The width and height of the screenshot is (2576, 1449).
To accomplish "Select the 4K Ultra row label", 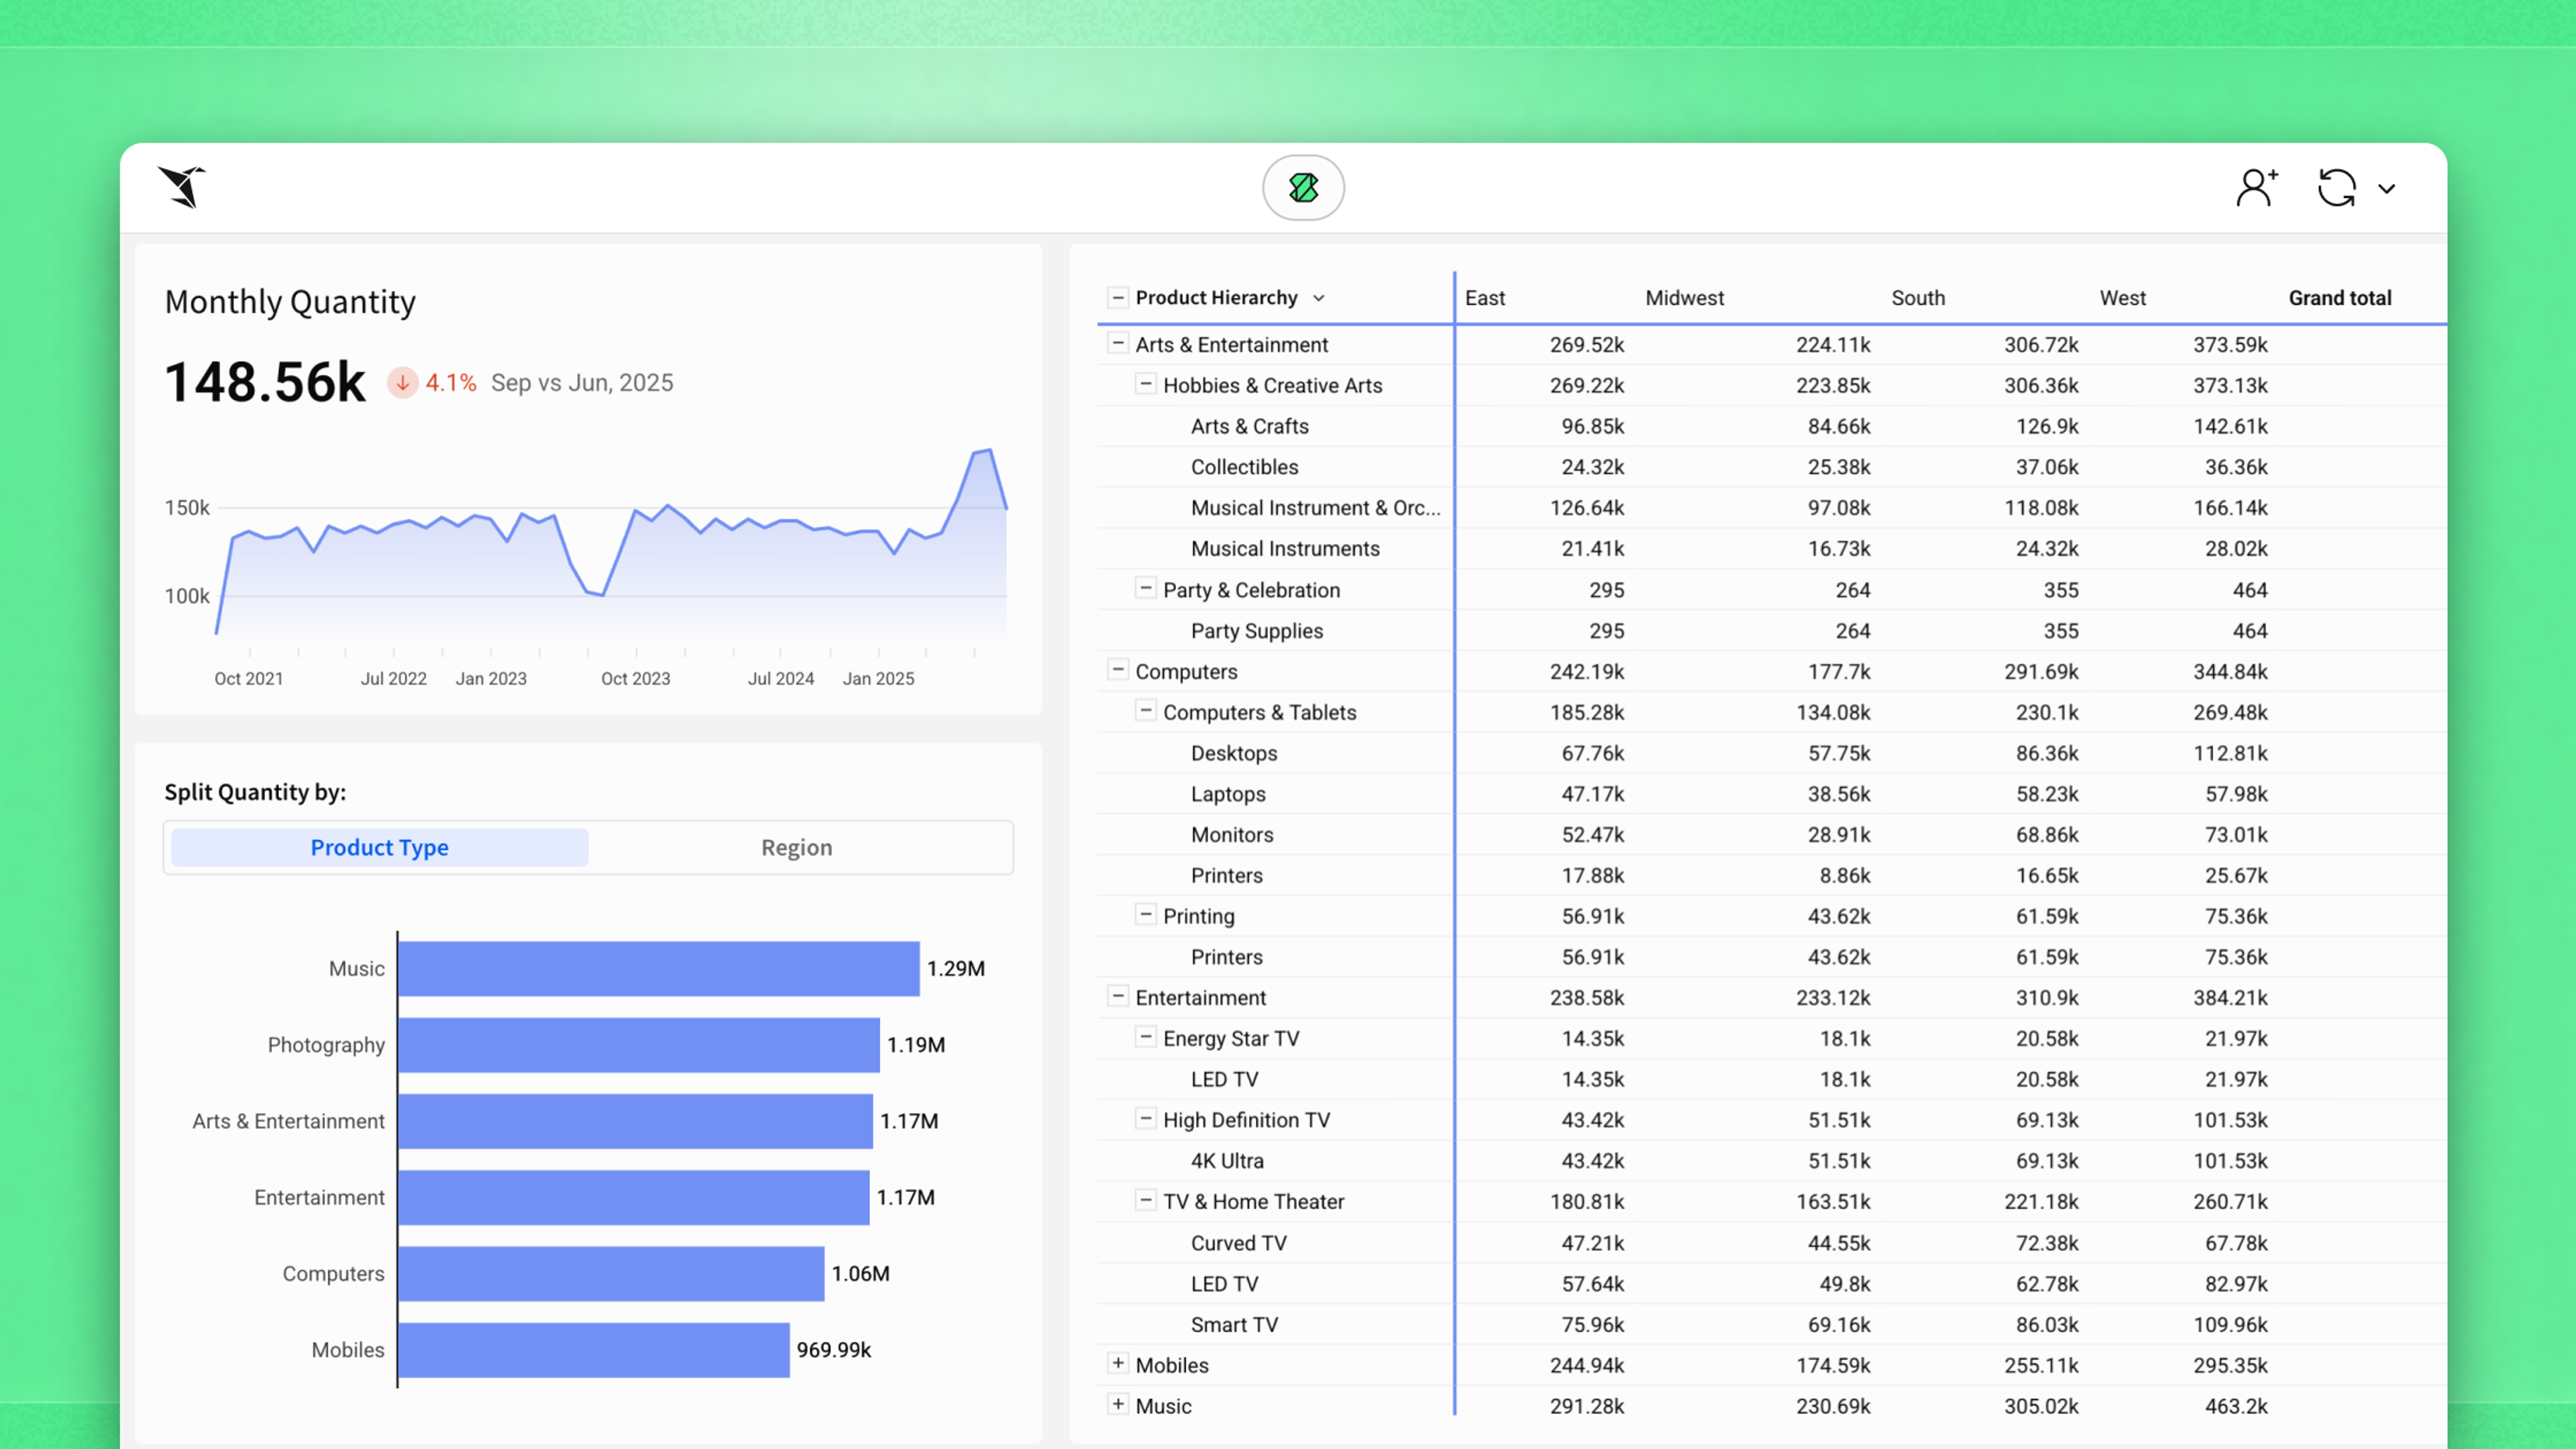I will pyautogui.click(x=1226, y=1161).
